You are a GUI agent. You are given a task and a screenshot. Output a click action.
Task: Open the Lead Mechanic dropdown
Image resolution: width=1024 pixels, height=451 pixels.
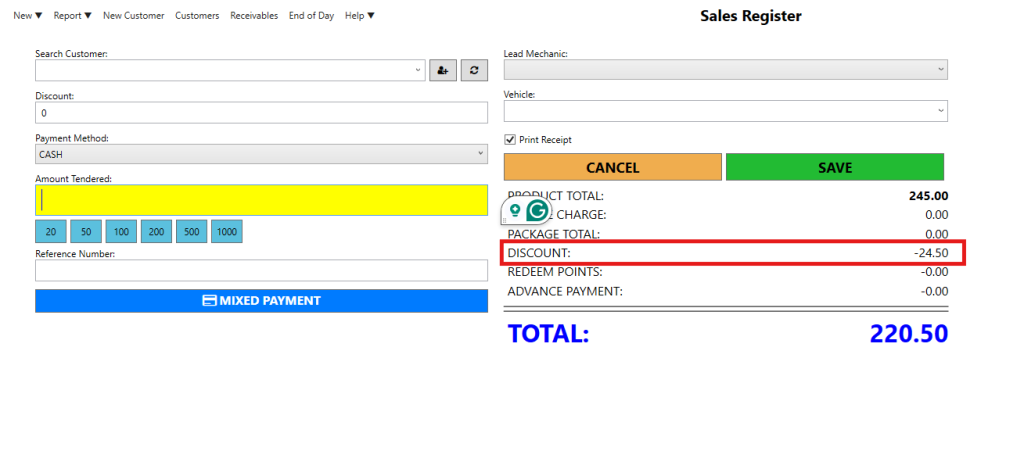(x=940, y=70)
